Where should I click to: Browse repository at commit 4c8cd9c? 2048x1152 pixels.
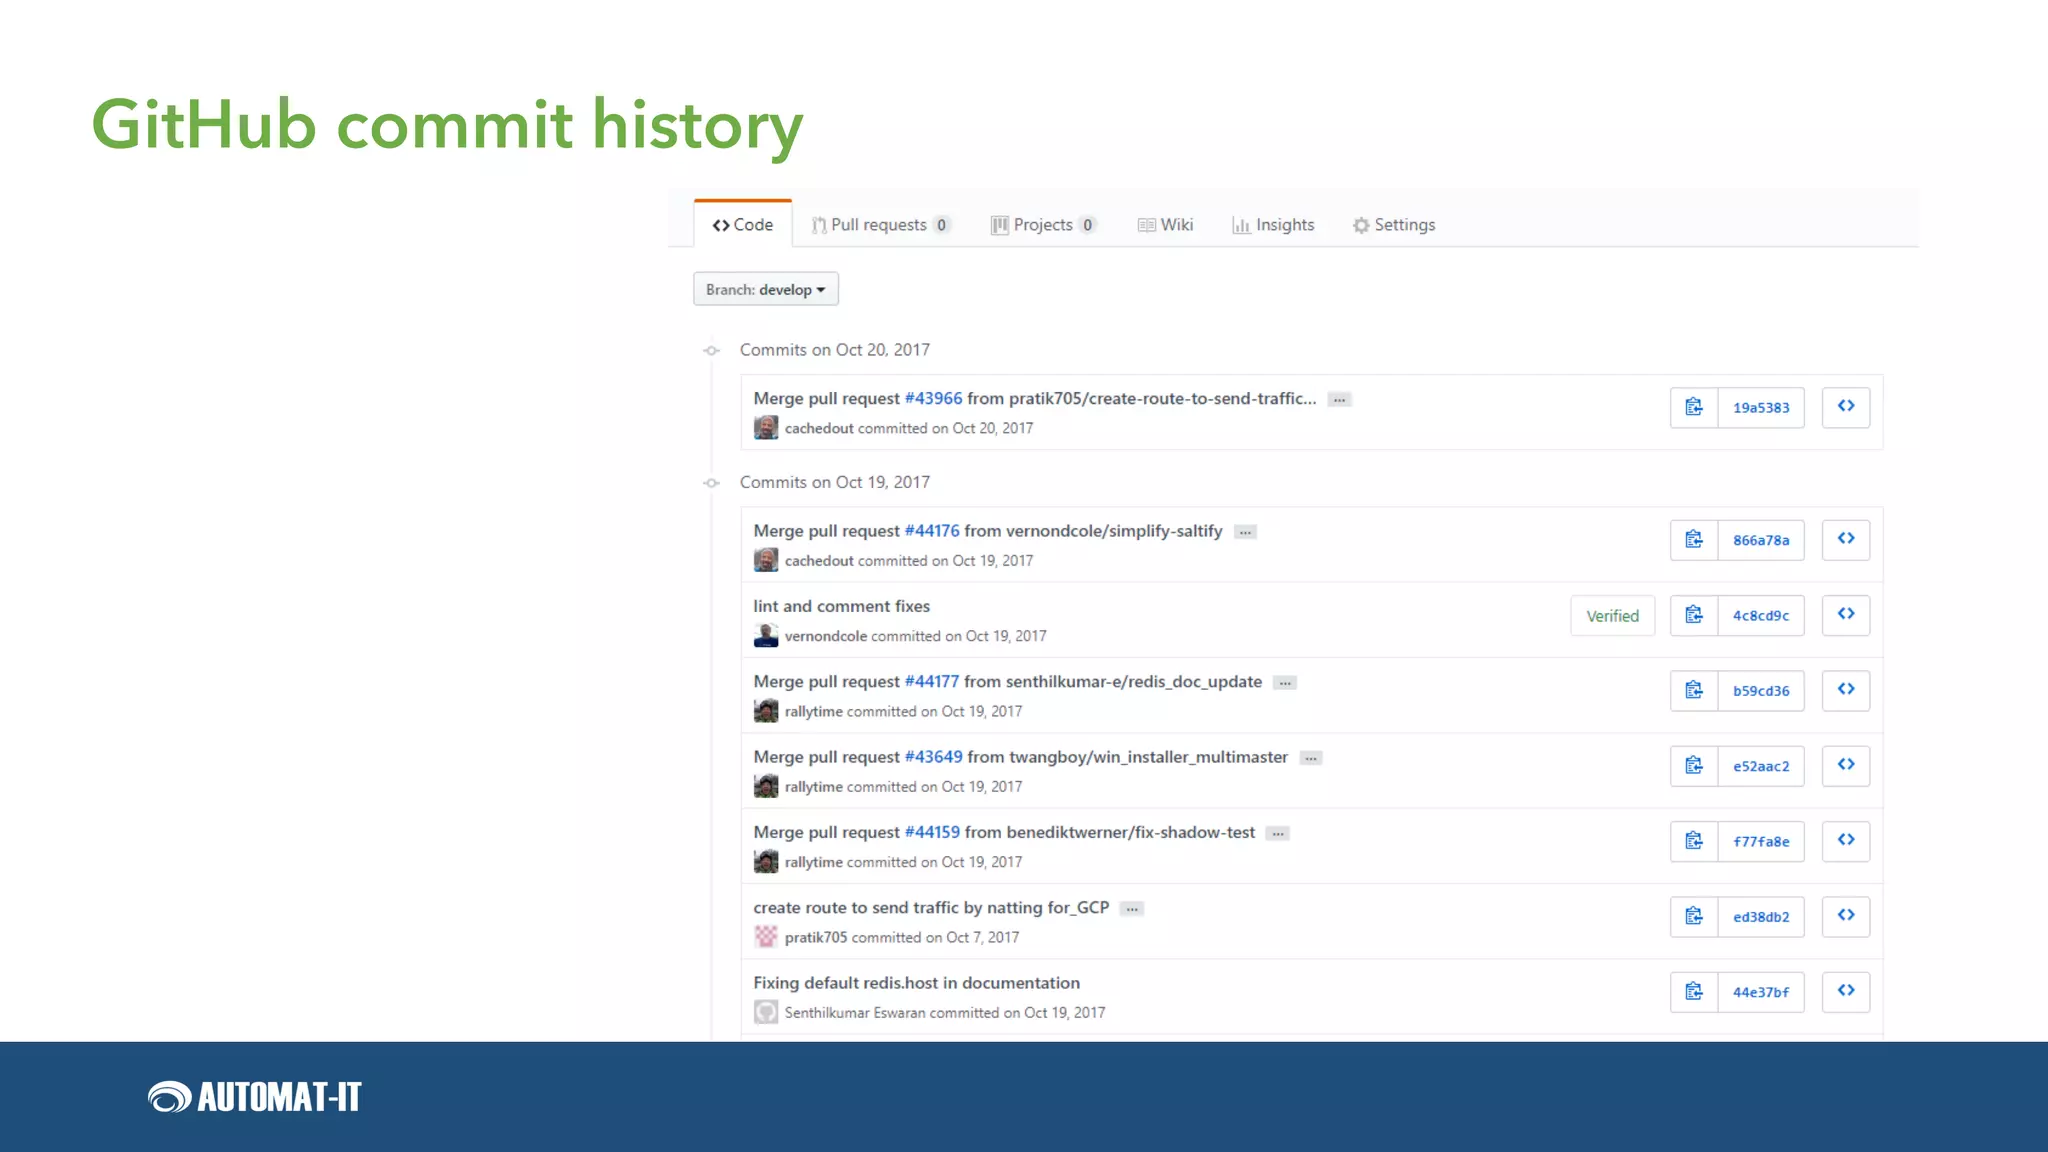tap(1845, 615)
